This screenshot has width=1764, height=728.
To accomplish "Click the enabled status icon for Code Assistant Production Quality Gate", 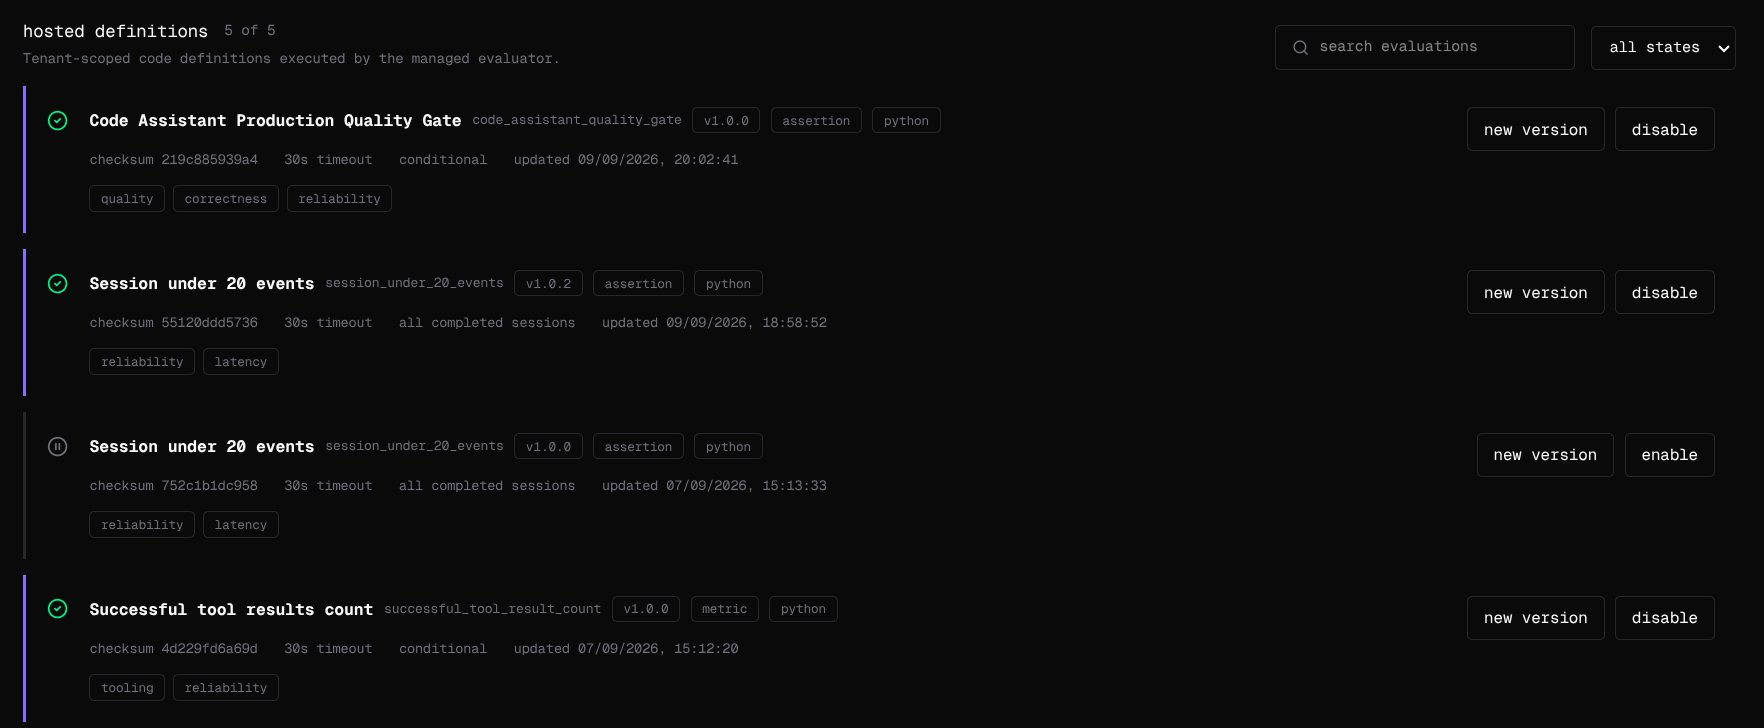I will click(x=58, y=121).
